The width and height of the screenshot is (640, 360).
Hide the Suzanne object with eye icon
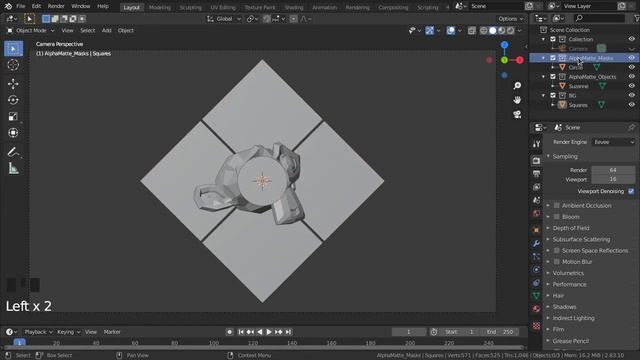coord(631,86)
